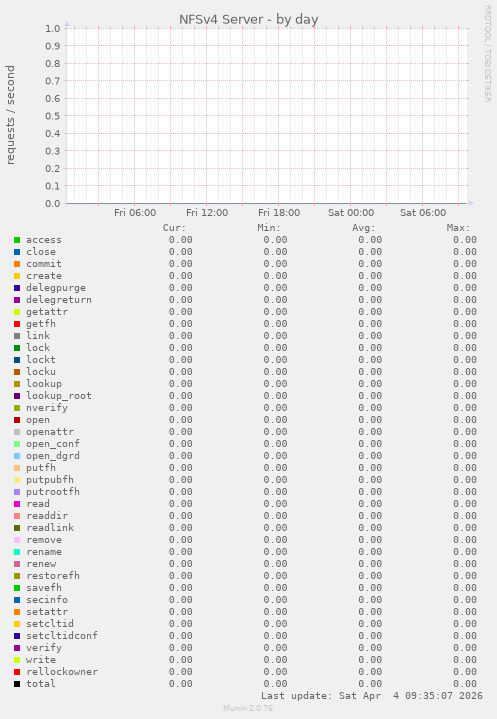Select the savefh legend label

coord(44,588)
